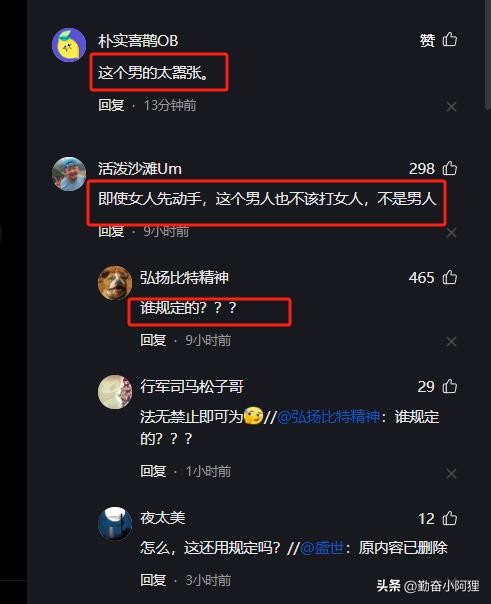Like 活泼沙滩Um's comment with 298 likes

[449, 168]
